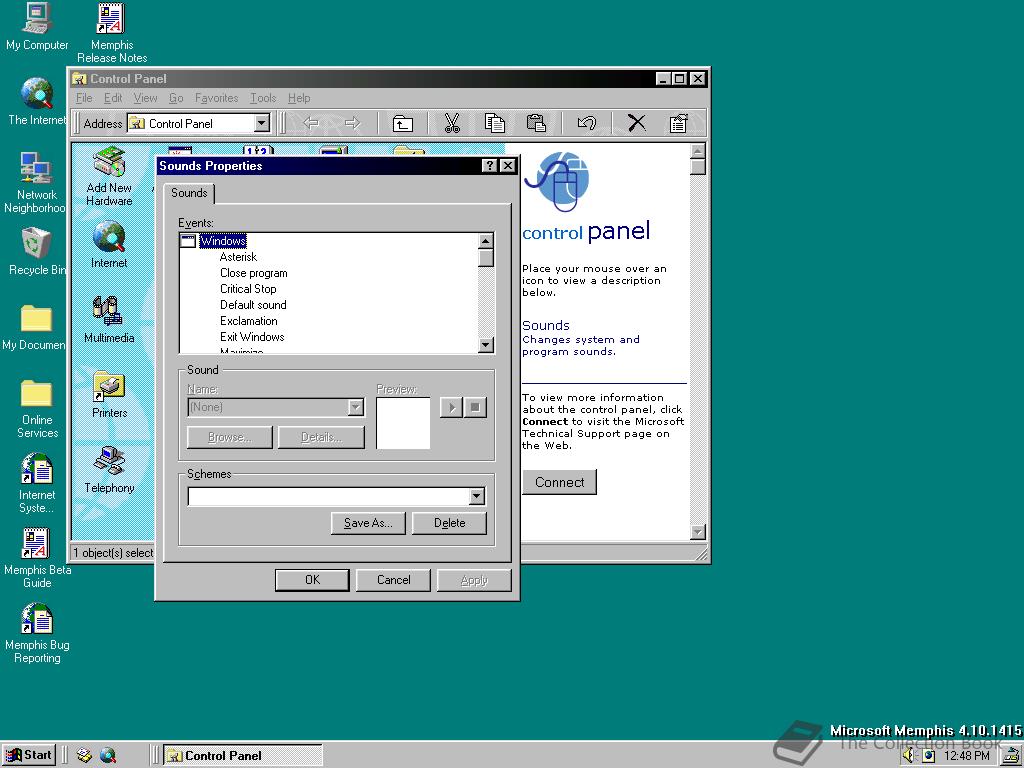Click the Up one level toolbar icon
Image resolution: width=1024 pixels, height=768 pixels.
pyautogui.click(x=402, y=123)
